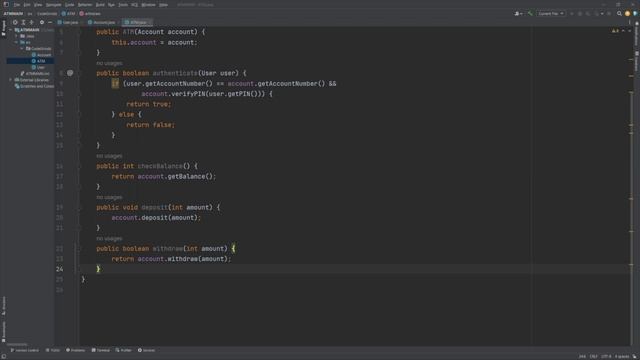The height and width of the screenshot is (360, 640).
Task: Click the 'no usages' hint above withdraw
Action: 109,238
